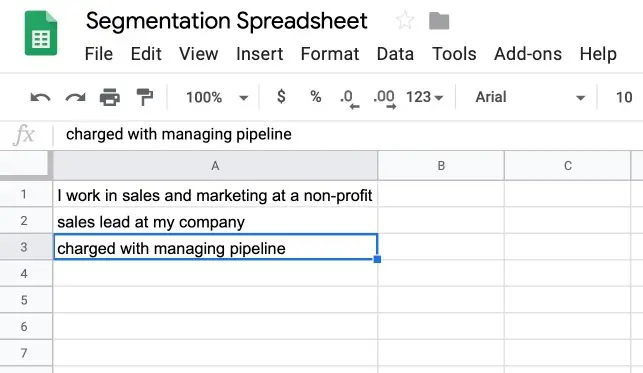Open the Google Sheets home icon
643x373 pixels.
coord(41,33)
